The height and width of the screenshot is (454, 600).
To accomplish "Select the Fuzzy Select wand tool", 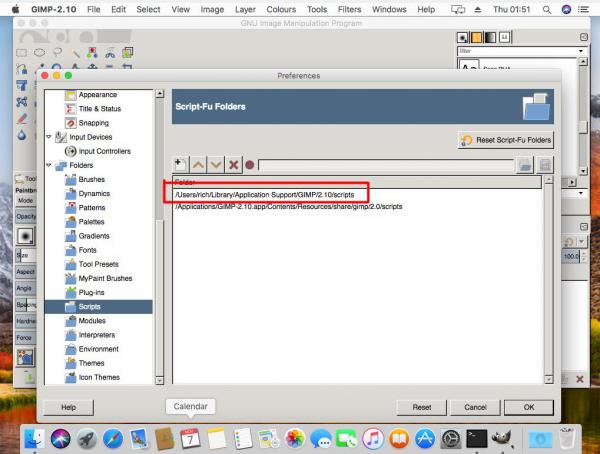I will [75, 53].
